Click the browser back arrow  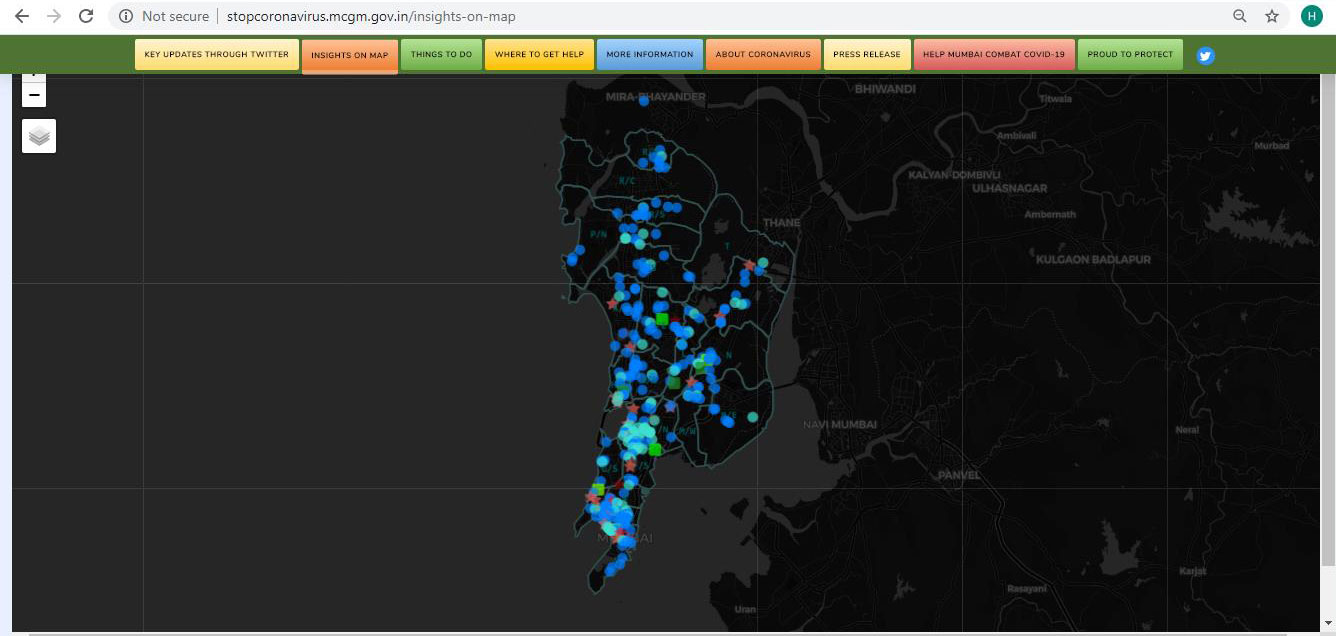point(21,16)
